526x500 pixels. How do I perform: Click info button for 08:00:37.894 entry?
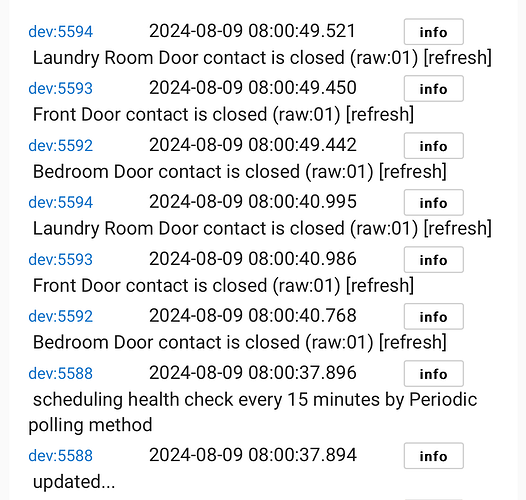coord(433,456)
